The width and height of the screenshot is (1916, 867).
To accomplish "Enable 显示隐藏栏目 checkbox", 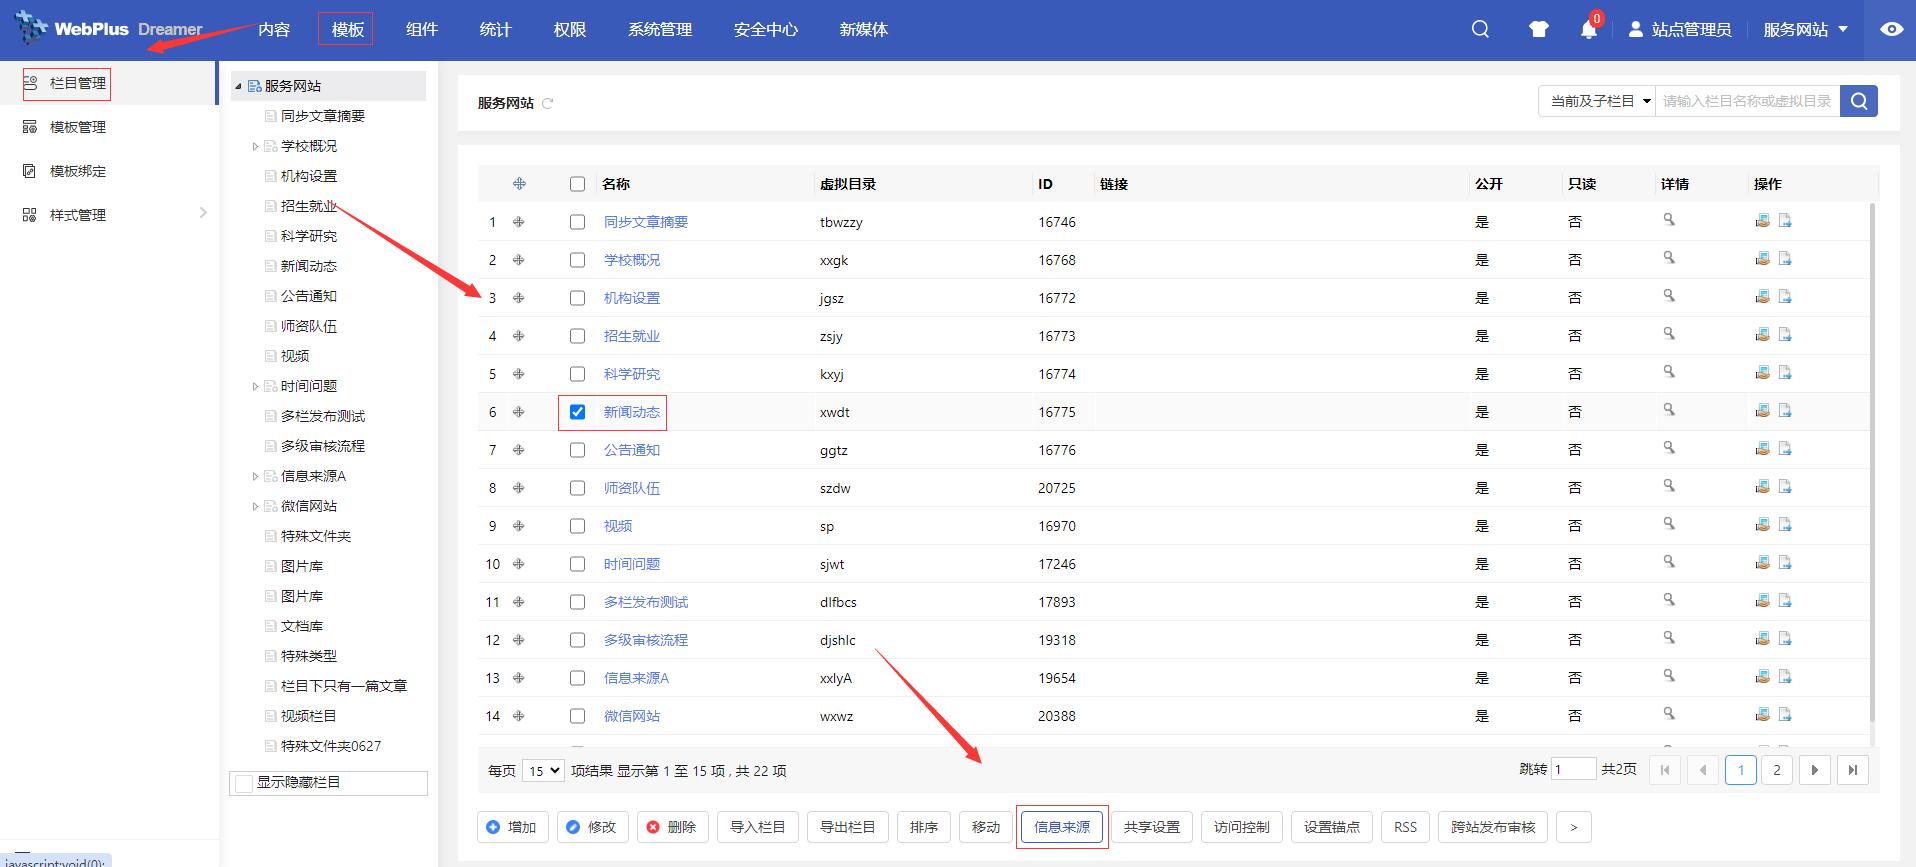I will tap(243, 783).
